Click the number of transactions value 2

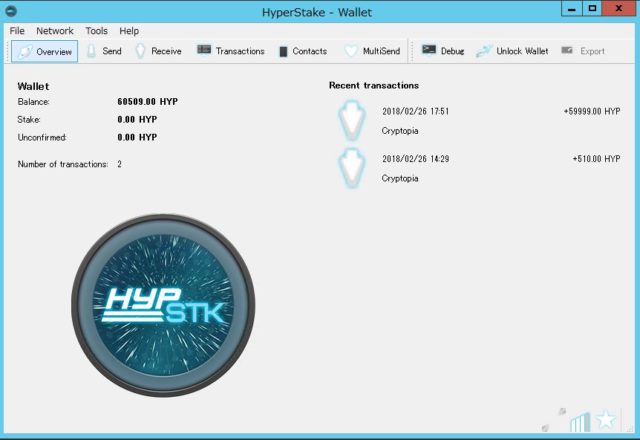119,164
